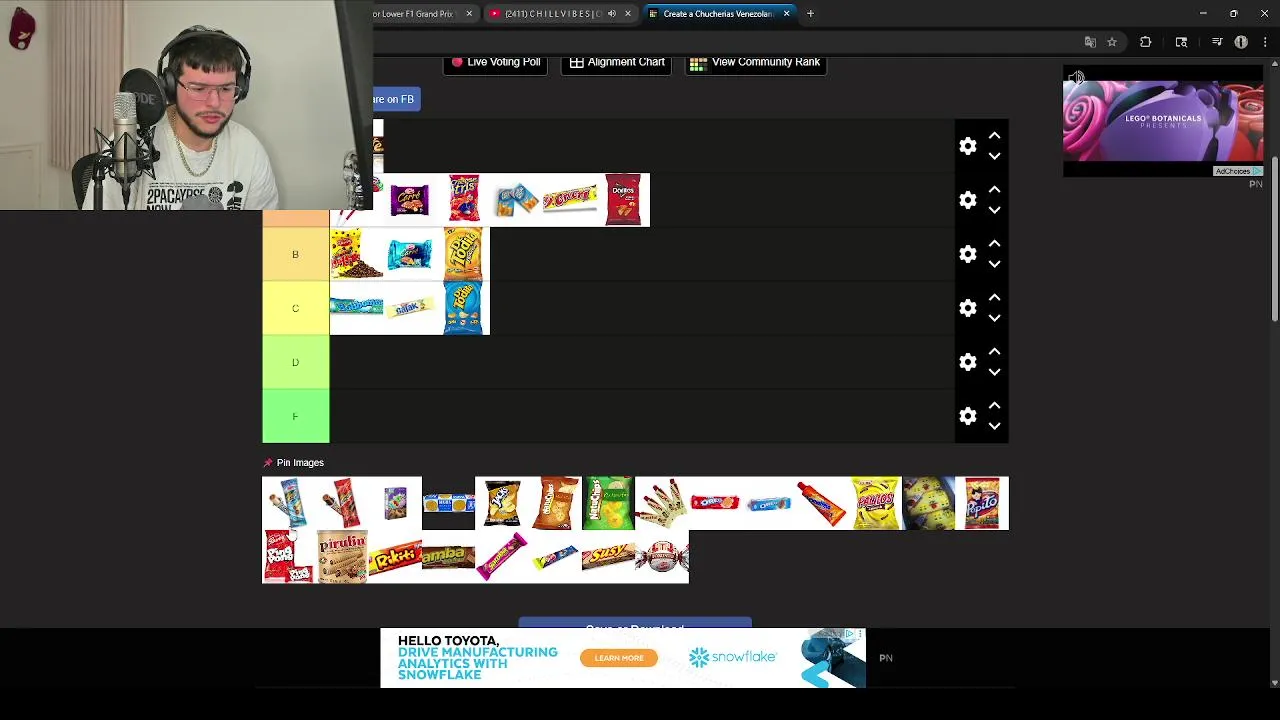The image size is (1280, 720).
Task: Select the Bubbaloo gum in C tier
Action: (357, 308)
